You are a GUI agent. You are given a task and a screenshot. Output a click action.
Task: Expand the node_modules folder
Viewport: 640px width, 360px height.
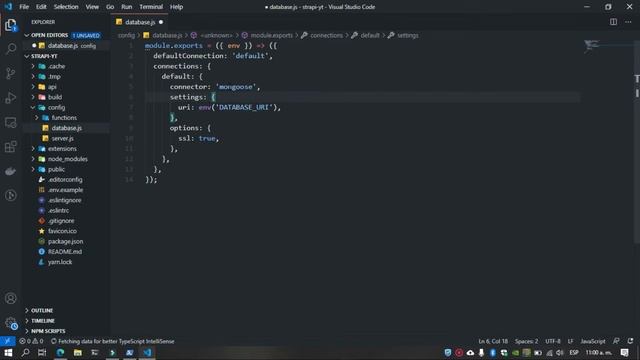67,159
